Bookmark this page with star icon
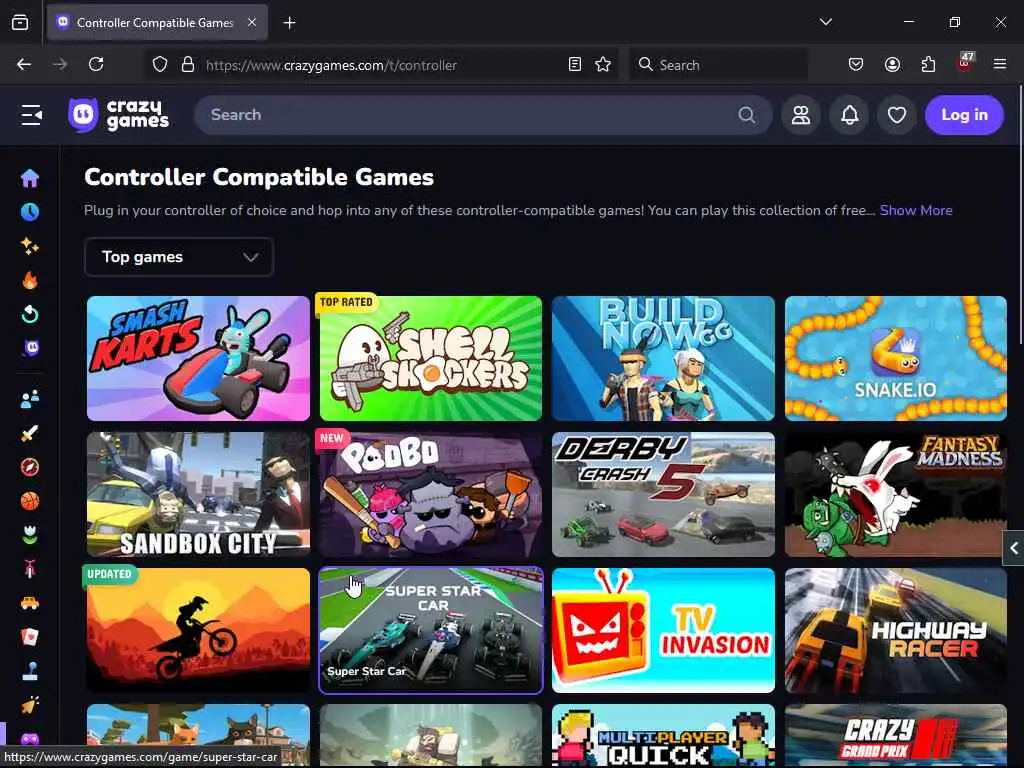 tap(603, 65)
